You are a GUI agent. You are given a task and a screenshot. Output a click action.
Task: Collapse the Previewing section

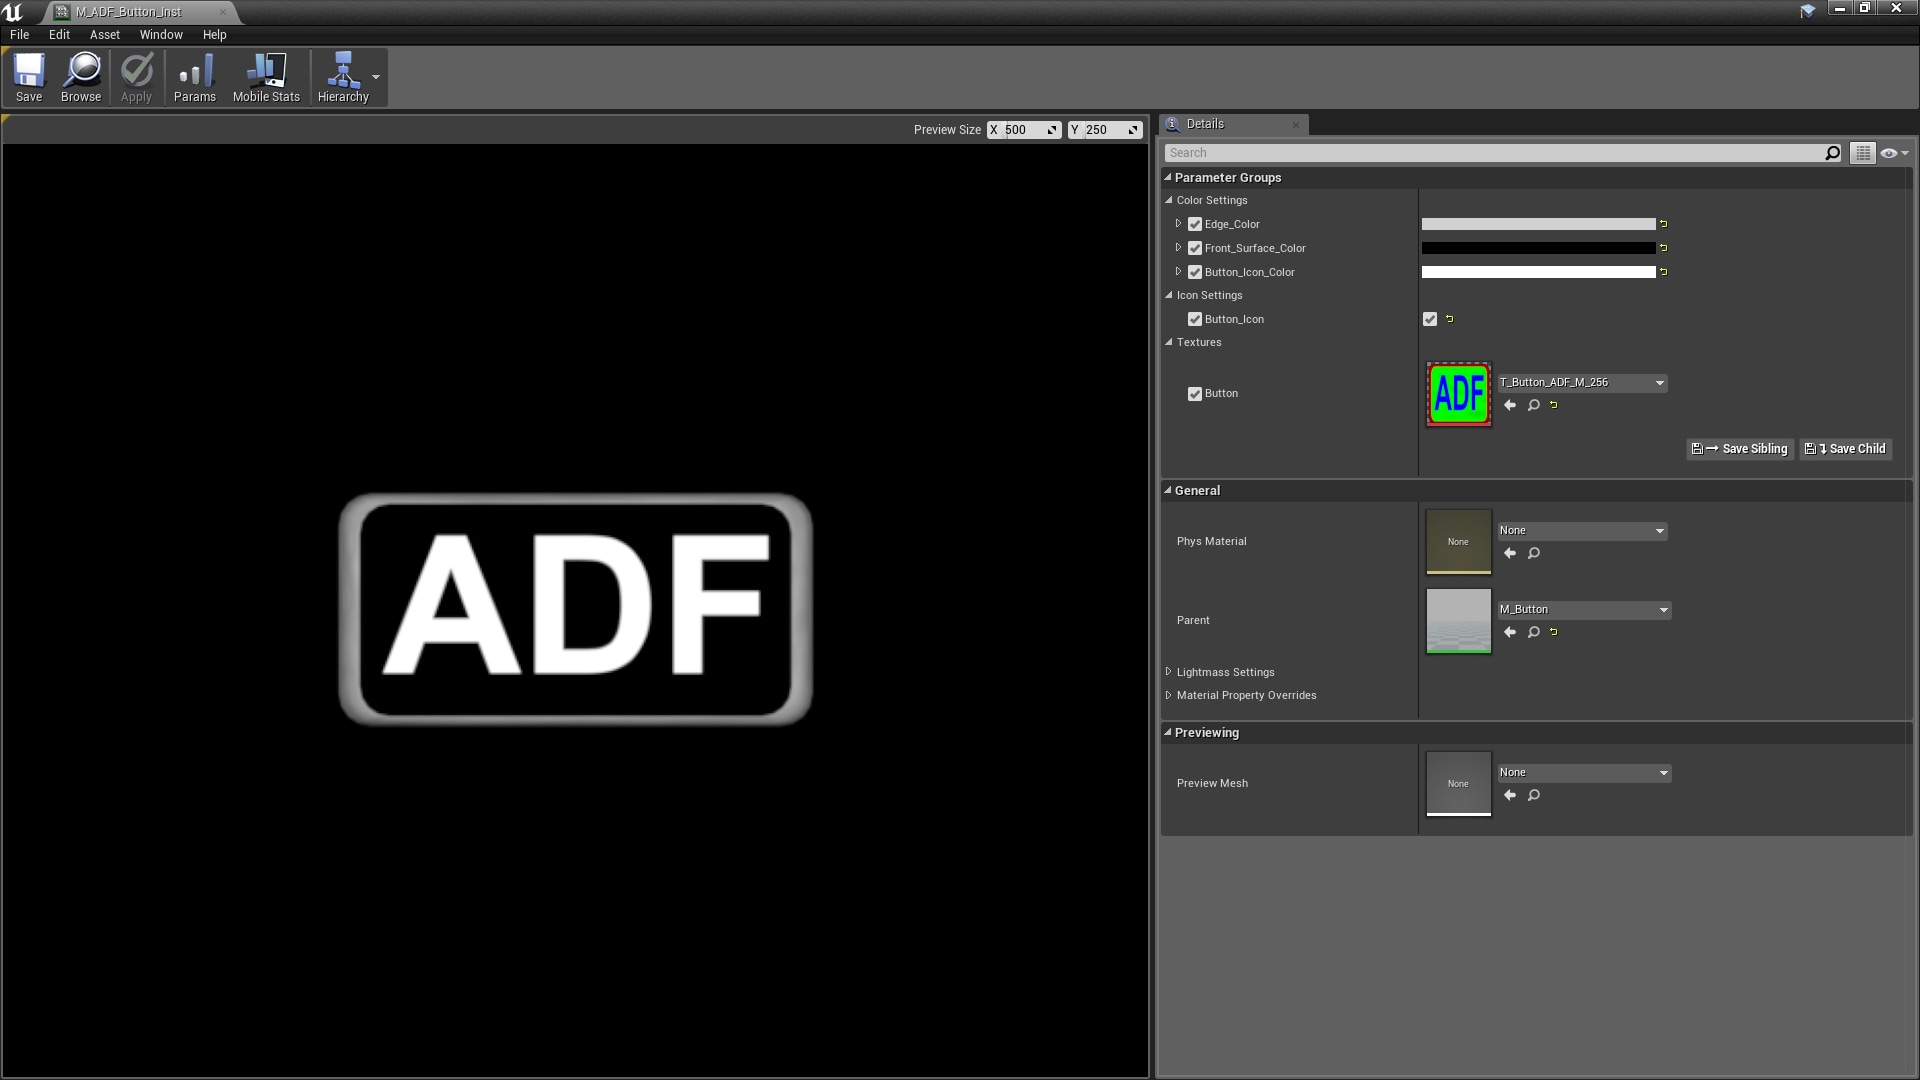pyautogui.click(x=1167, y=732)
